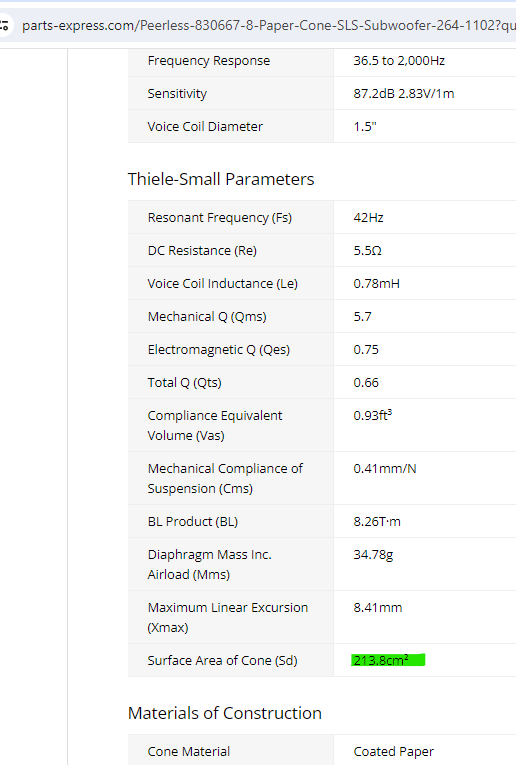Click the 0.93ft³ Vas value

373,415
